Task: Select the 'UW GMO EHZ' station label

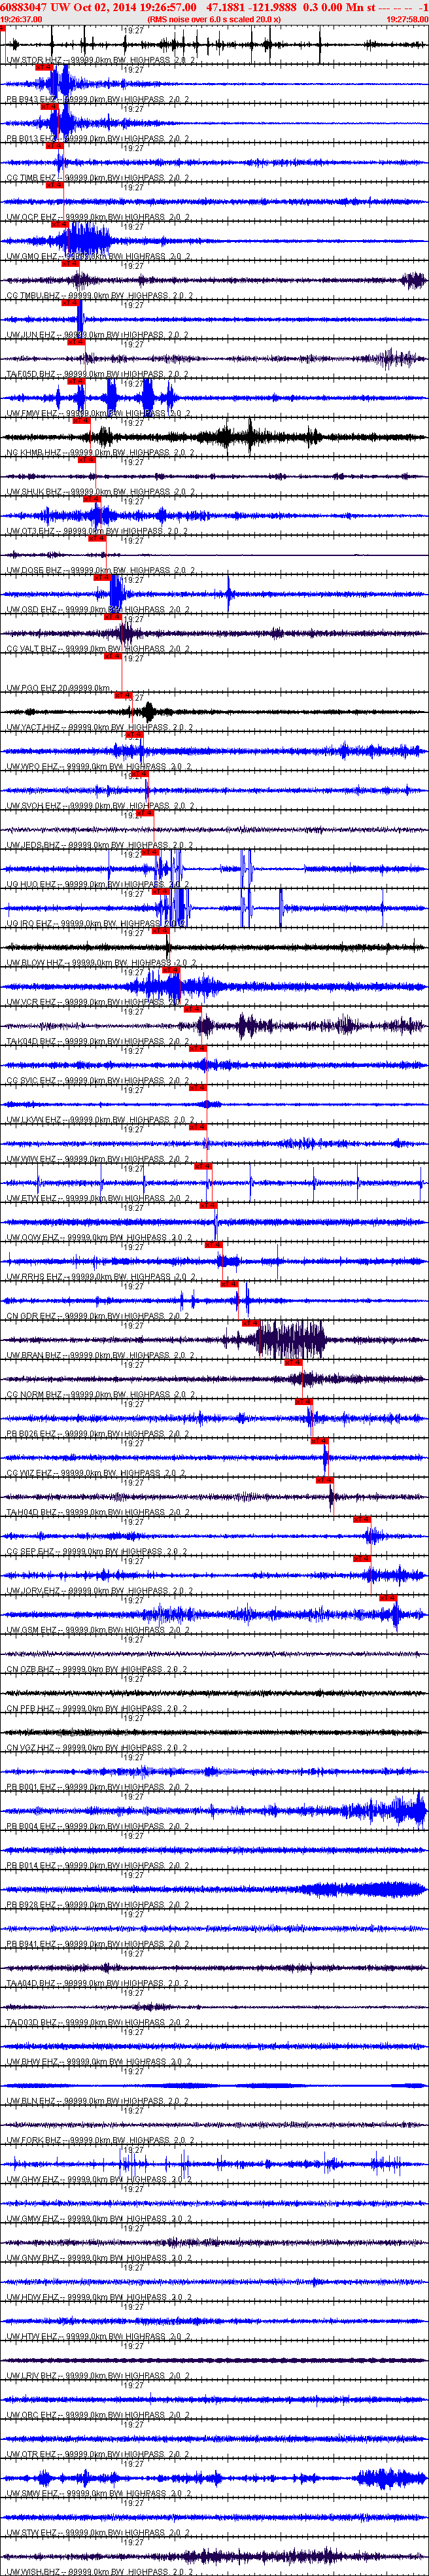Action: tap(32, 257)
